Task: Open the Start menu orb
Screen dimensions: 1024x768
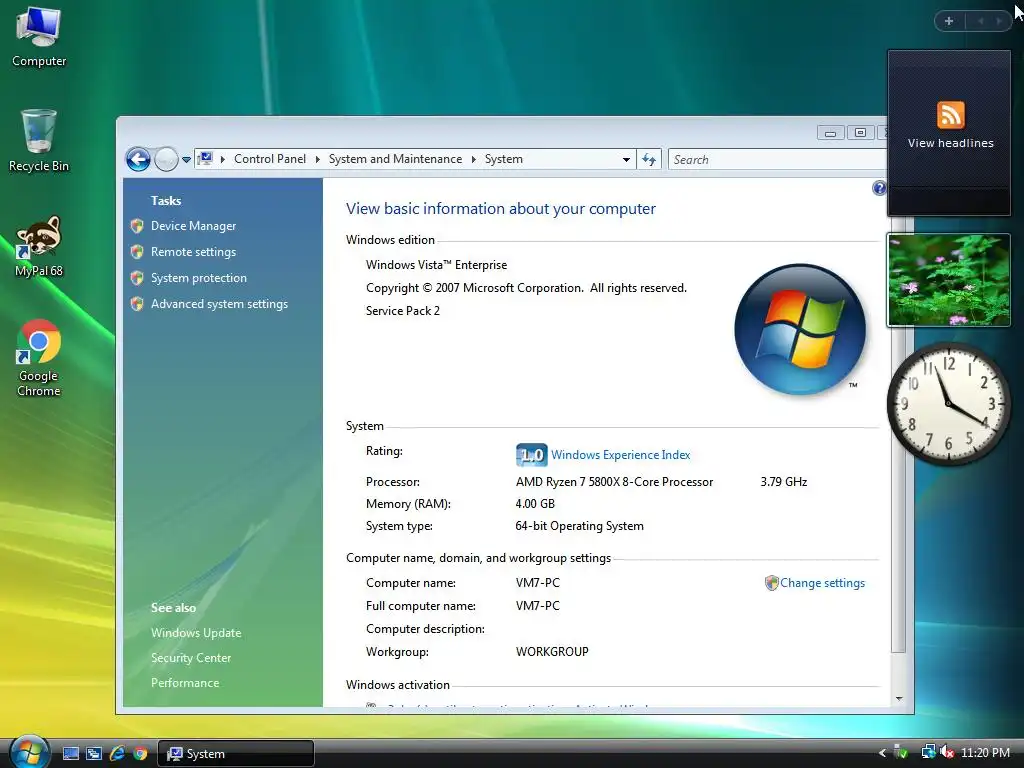Action: tap(29, 751)
